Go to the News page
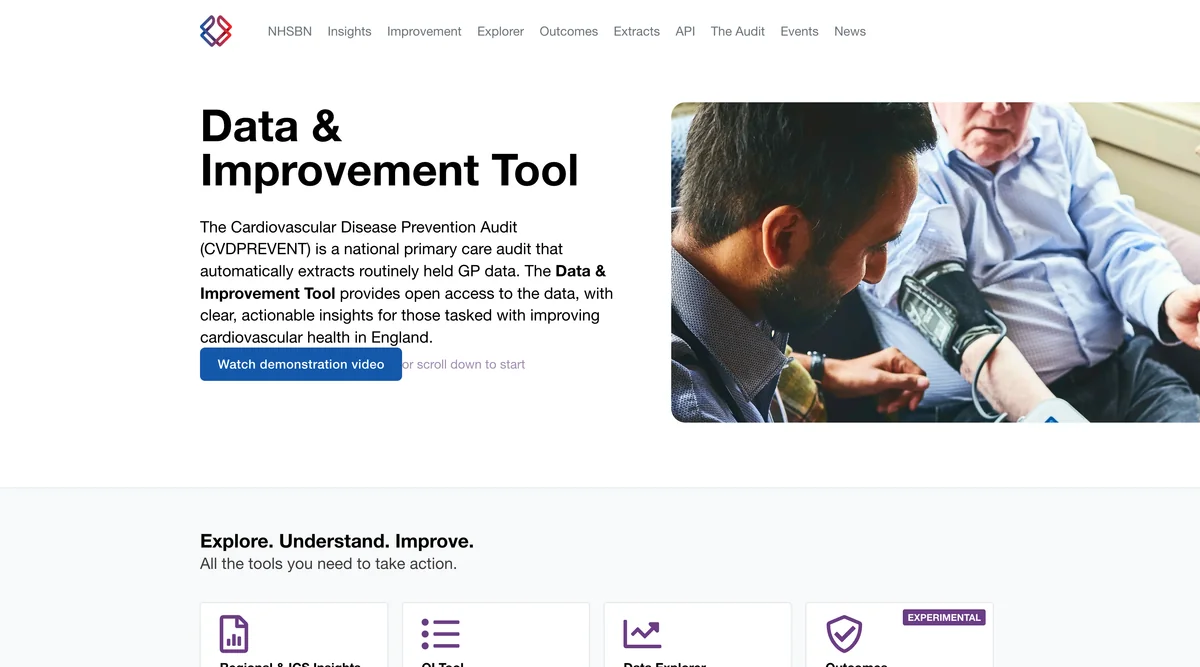Image resolution: width=1200 pixels, height=667 pixels. pyautogui.click(x=850, y=31)
